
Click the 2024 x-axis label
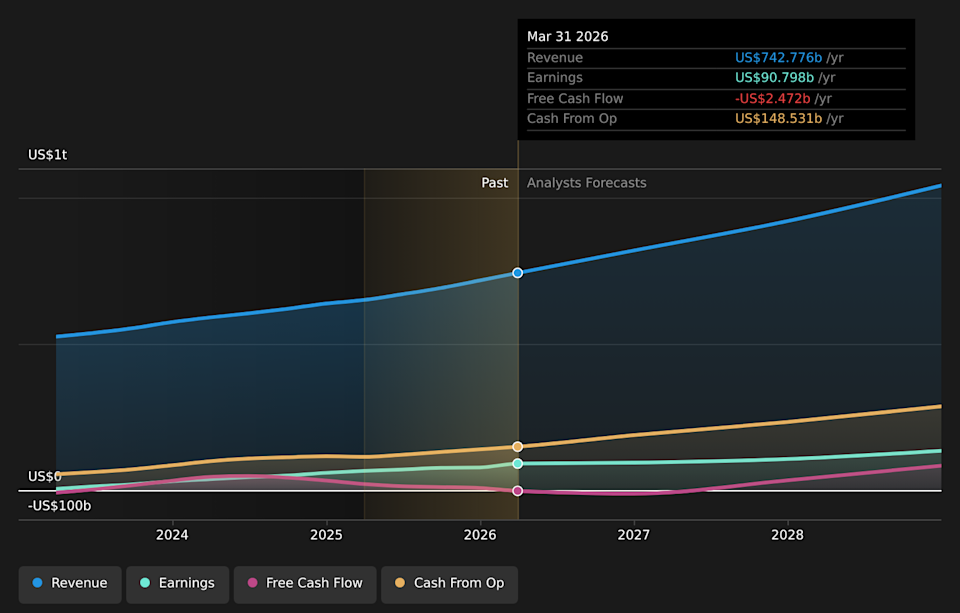pyautogui.click(x=172, y=535)
